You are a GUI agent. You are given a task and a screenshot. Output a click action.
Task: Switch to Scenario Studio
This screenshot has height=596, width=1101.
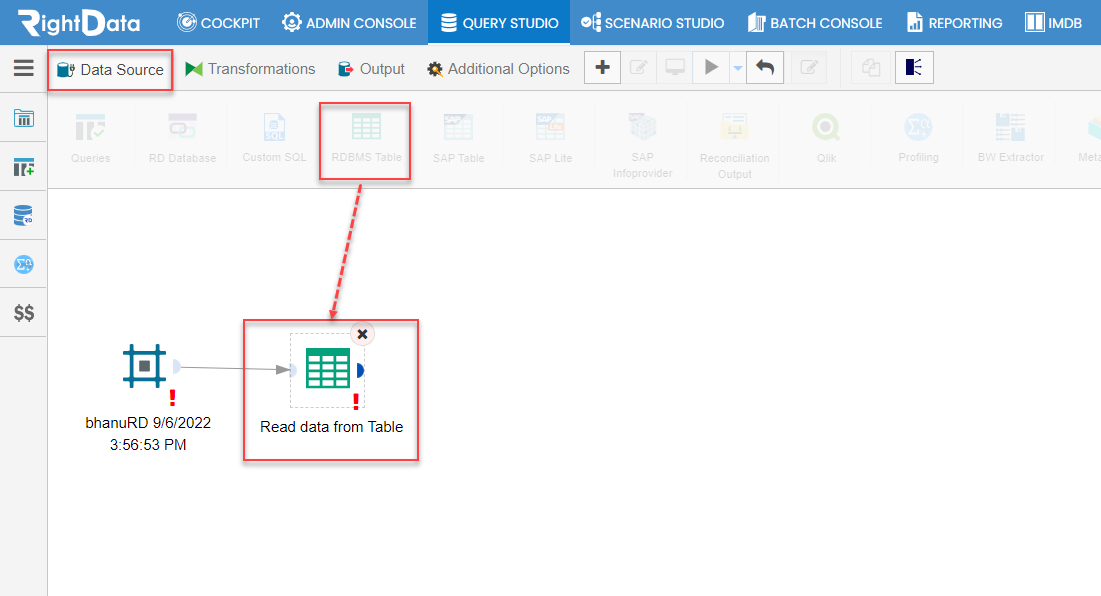(652, 22)
